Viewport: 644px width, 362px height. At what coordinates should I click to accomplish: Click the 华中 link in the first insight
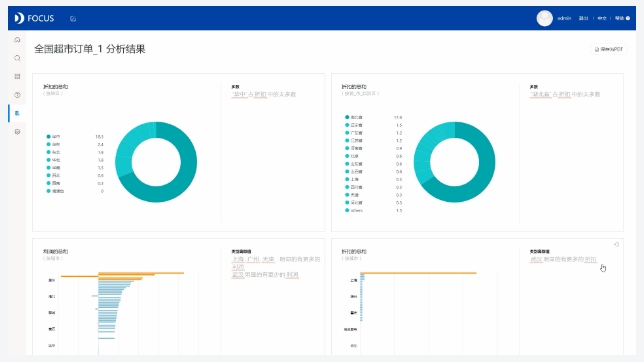coord(239,95)
